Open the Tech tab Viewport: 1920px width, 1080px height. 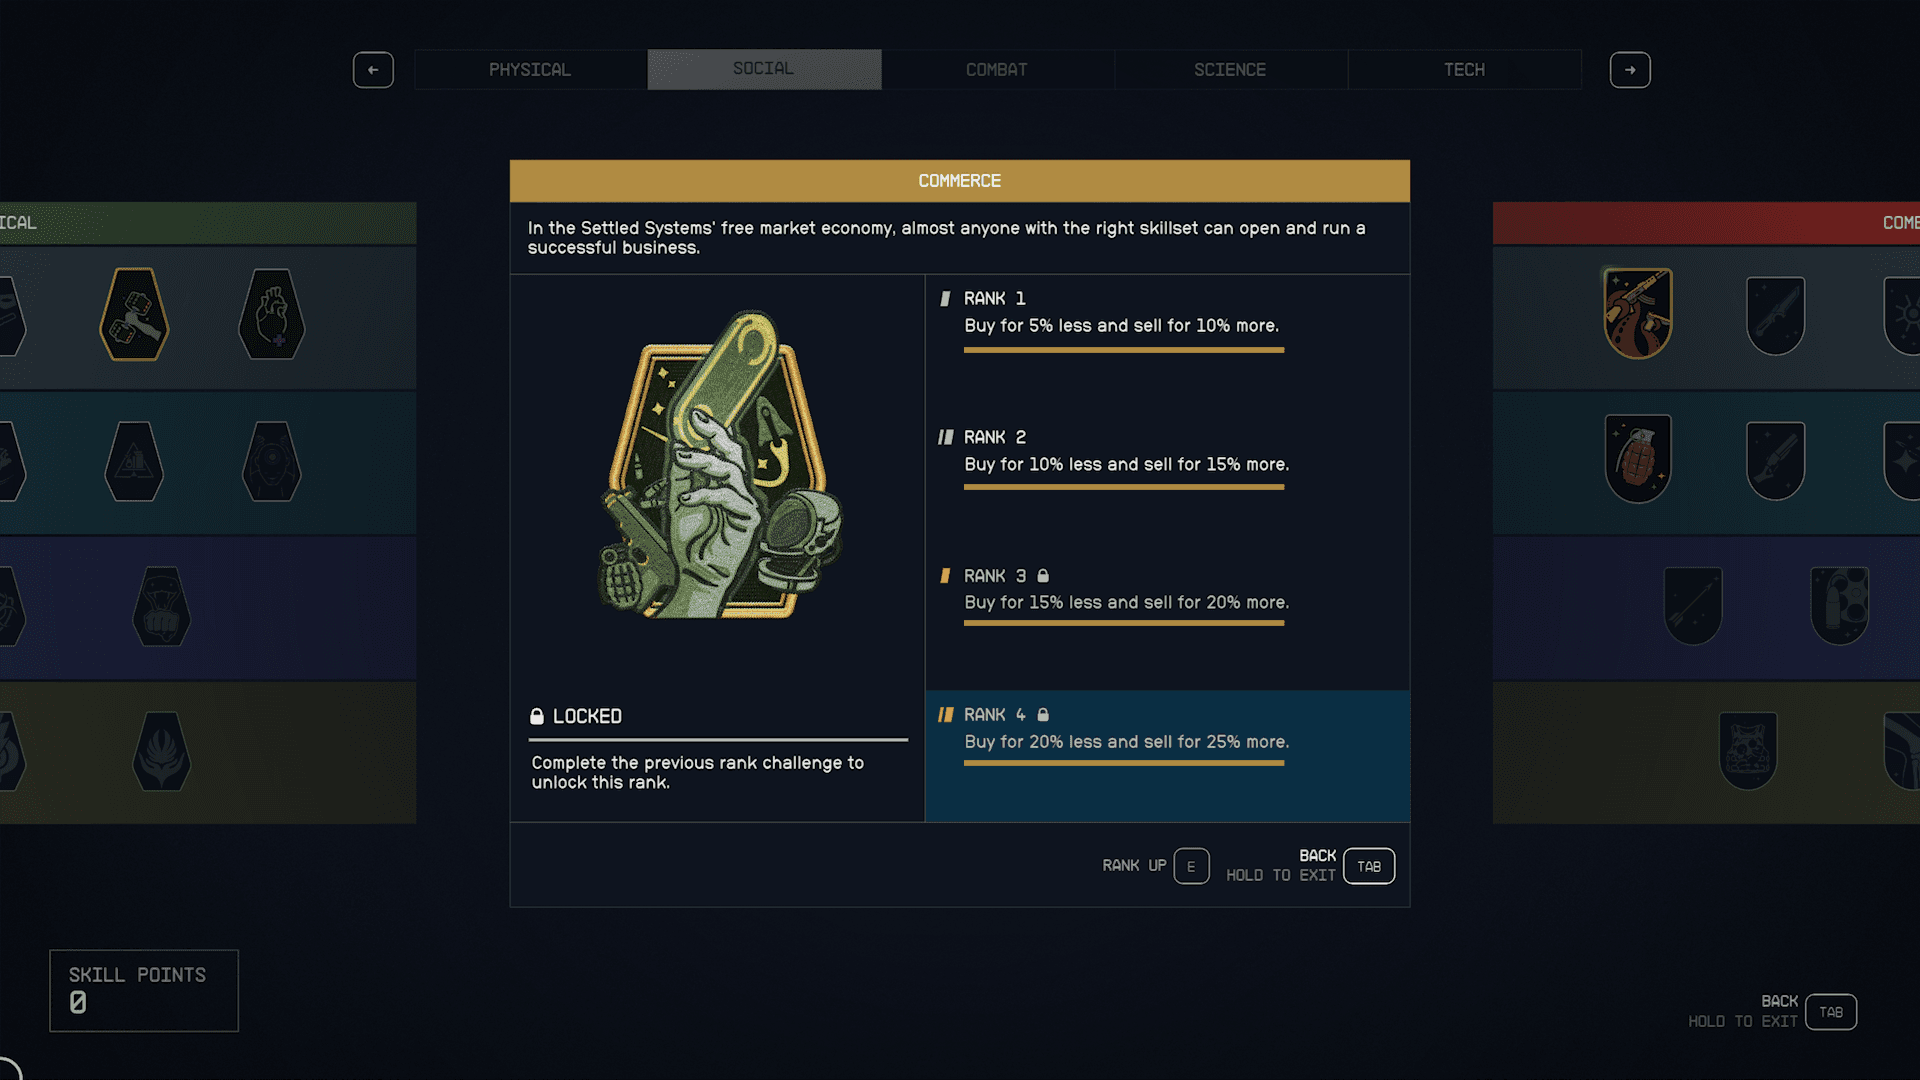(1464, 70)
